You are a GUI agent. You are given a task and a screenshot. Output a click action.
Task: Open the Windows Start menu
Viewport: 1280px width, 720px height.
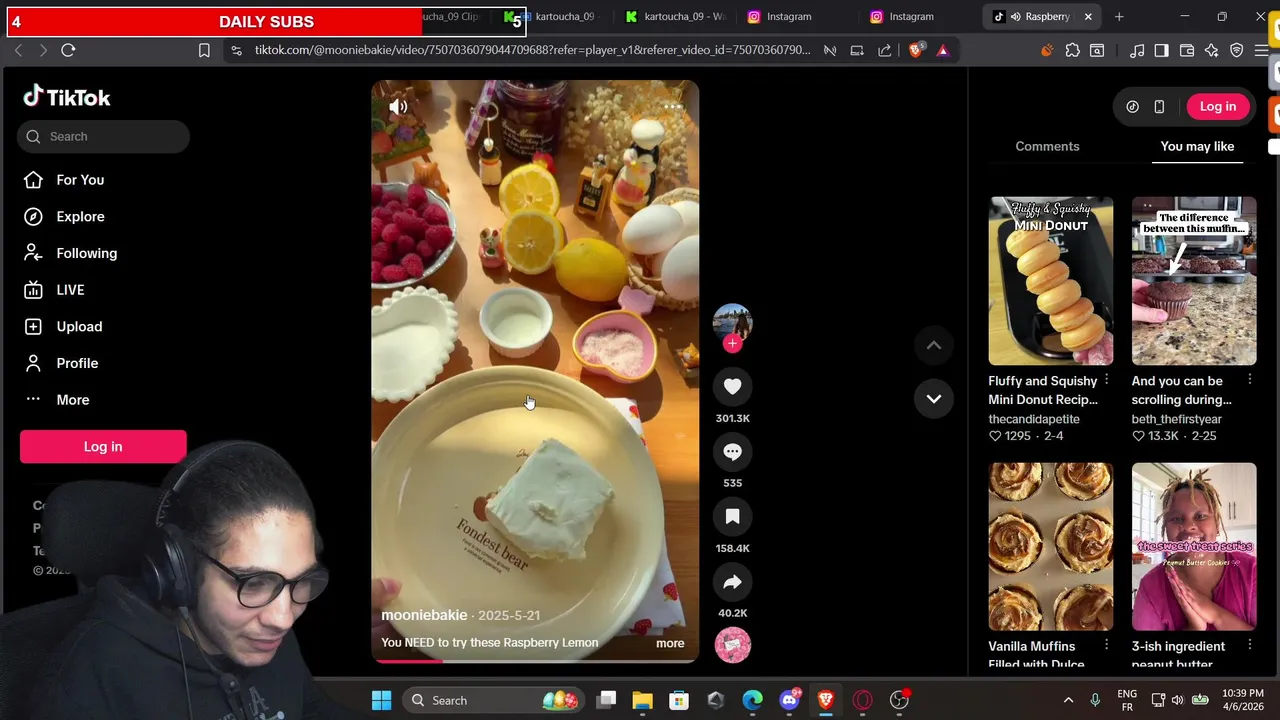click(x=381, y=700)
